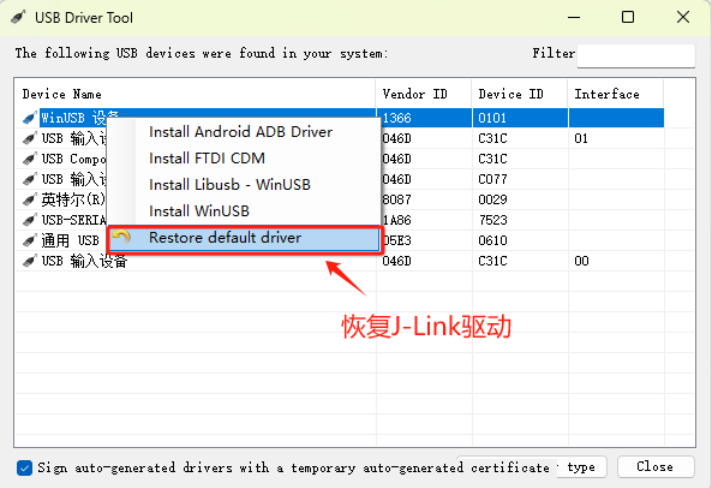
Task: Click the USB plug icon of WinUSB device
Action: click(x=30, y=118)
